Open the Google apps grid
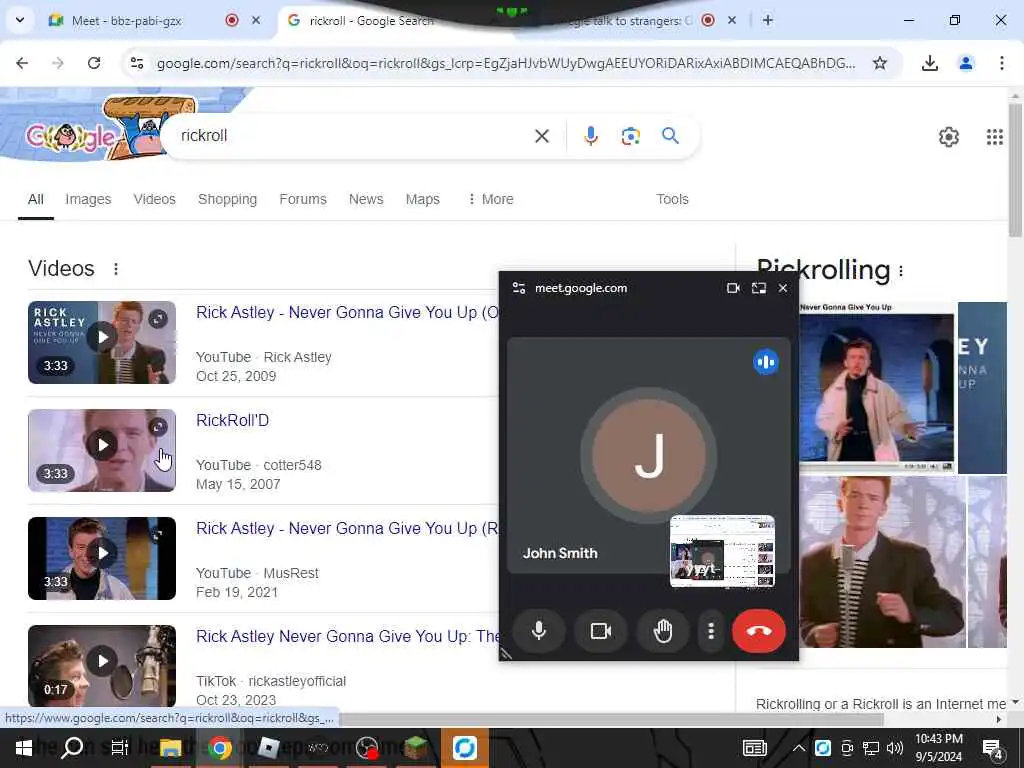The image size is (1024, 768). 995,136
